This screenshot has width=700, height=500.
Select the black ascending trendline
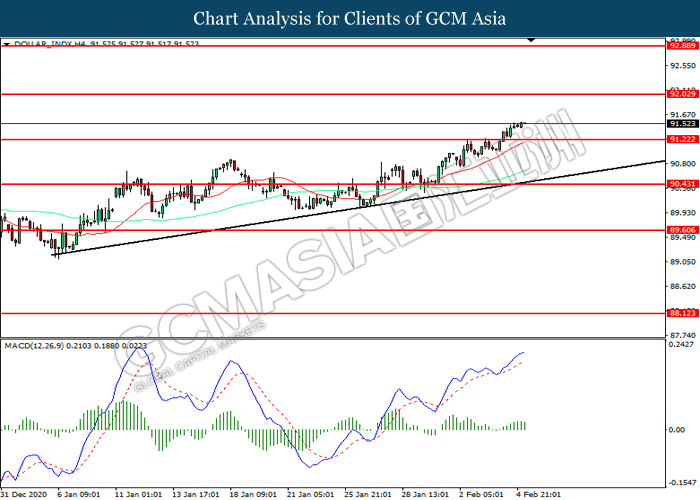tap(357, 207)
